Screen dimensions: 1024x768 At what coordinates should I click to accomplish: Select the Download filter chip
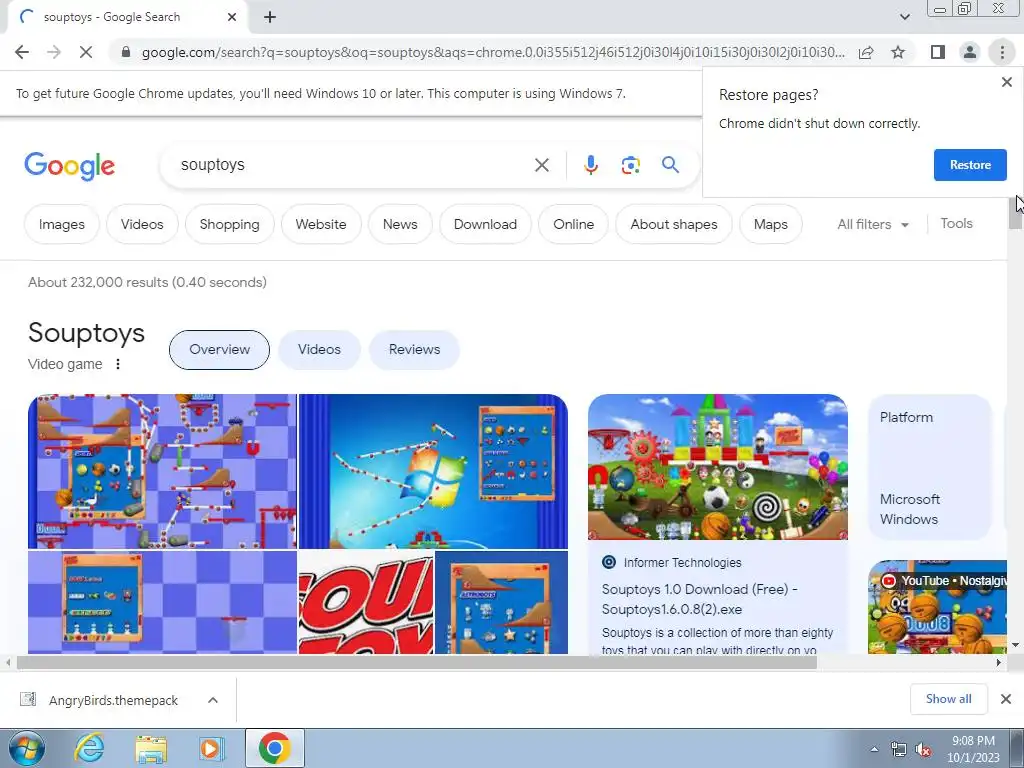(485, 224)
